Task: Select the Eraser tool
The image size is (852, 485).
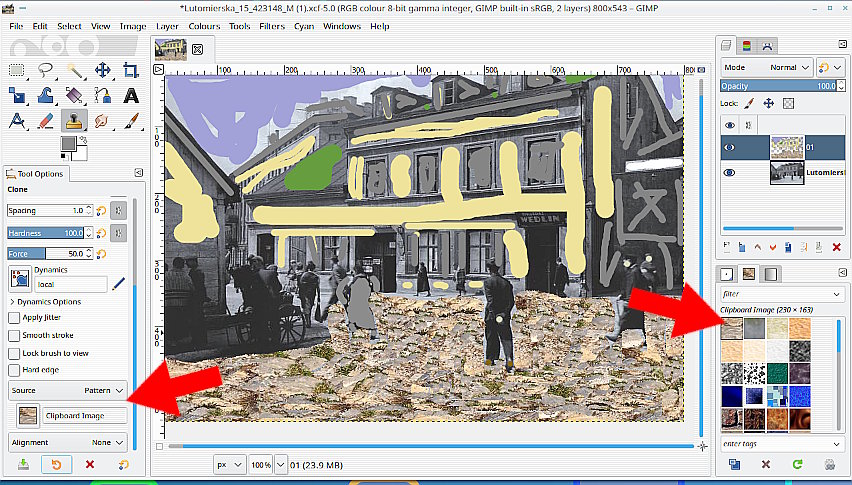Action: [x=46, y=121]
